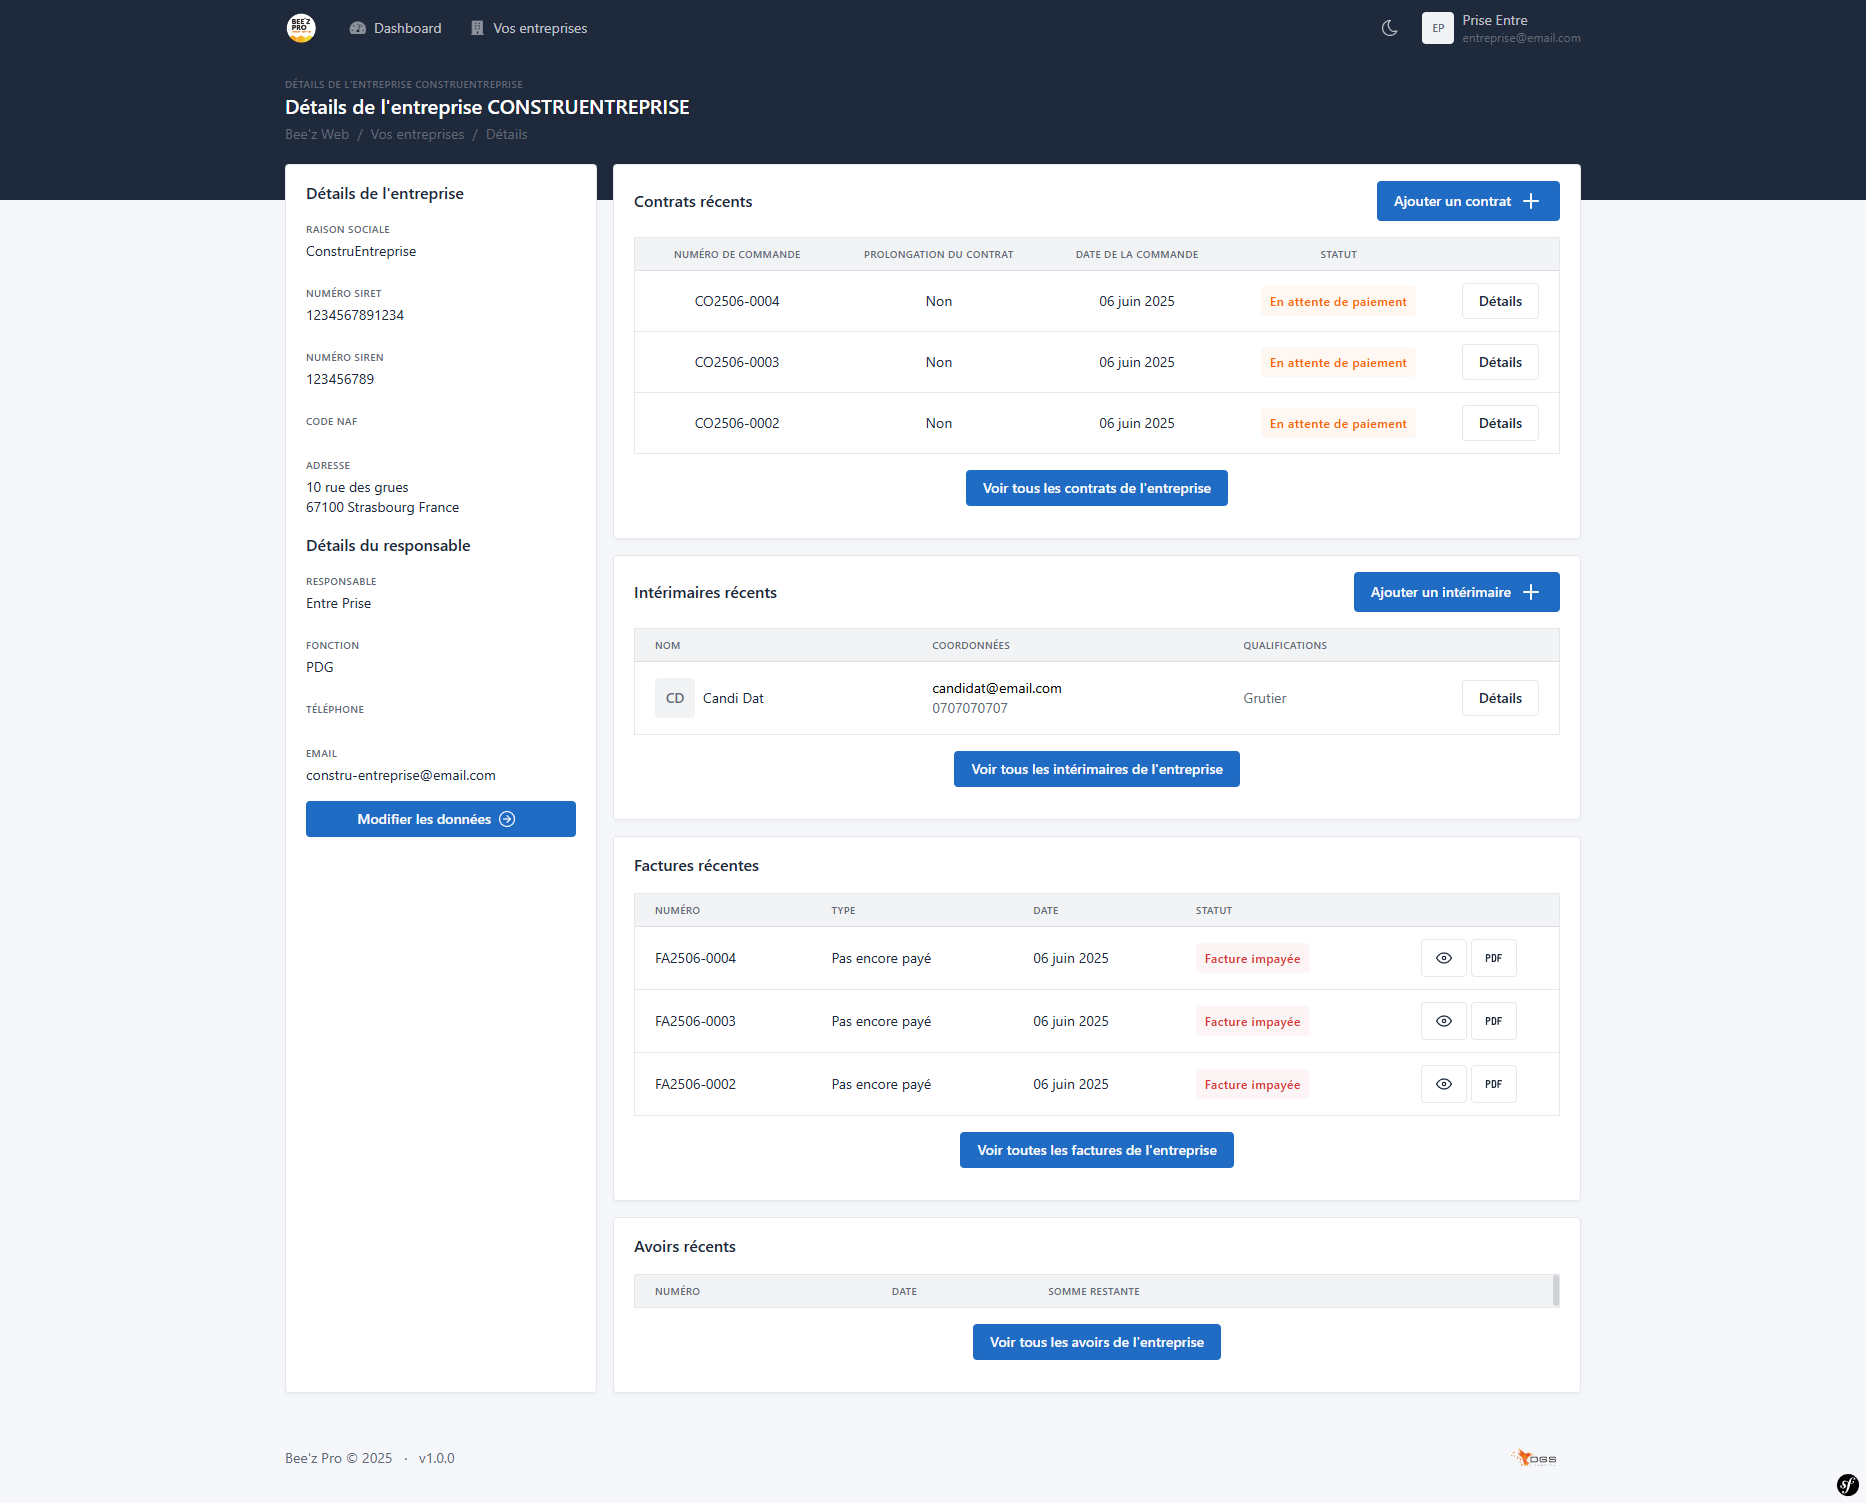Expand details for intérimaire Candi Dat
This screenshot has width=1866, height=1503.
1499,697
